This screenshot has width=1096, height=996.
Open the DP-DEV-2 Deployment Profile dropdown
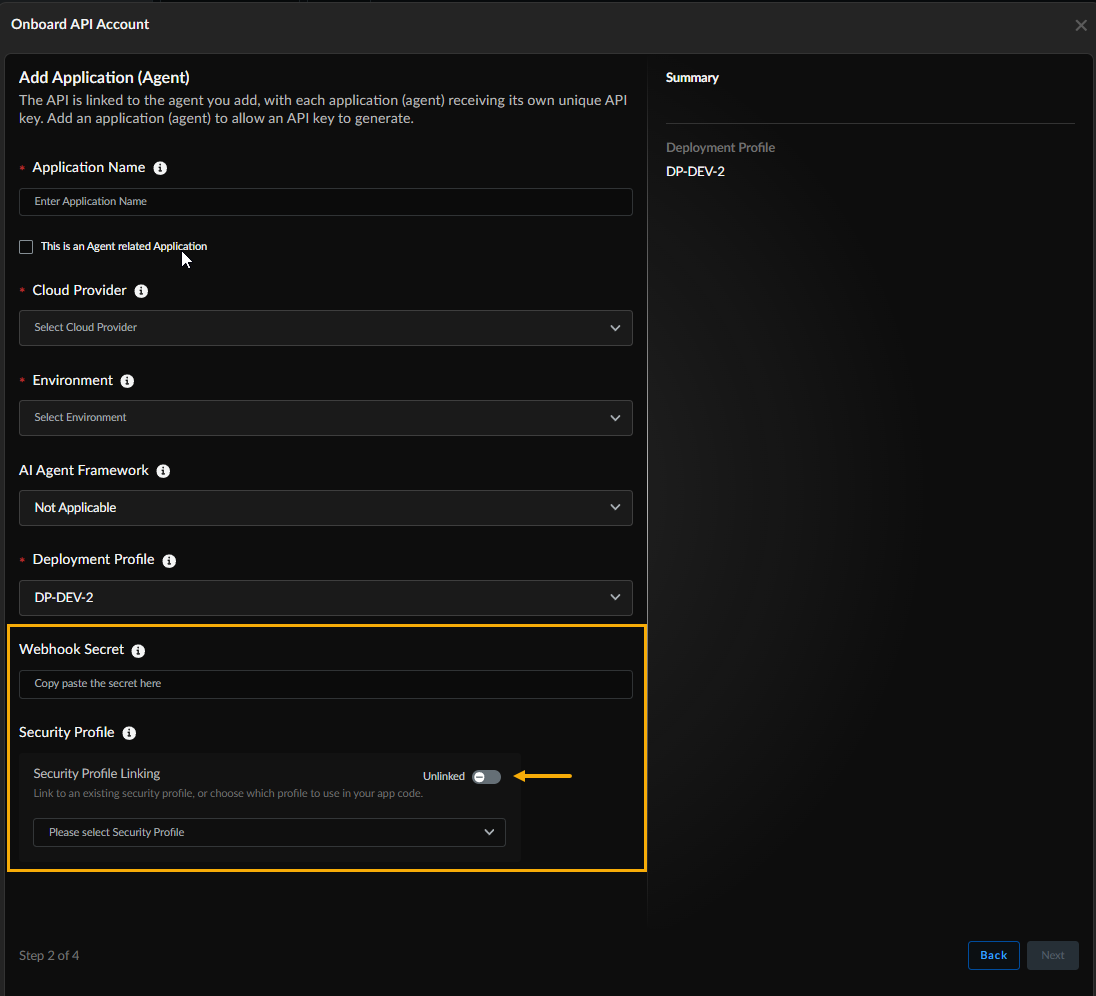(x=326, y=598)
